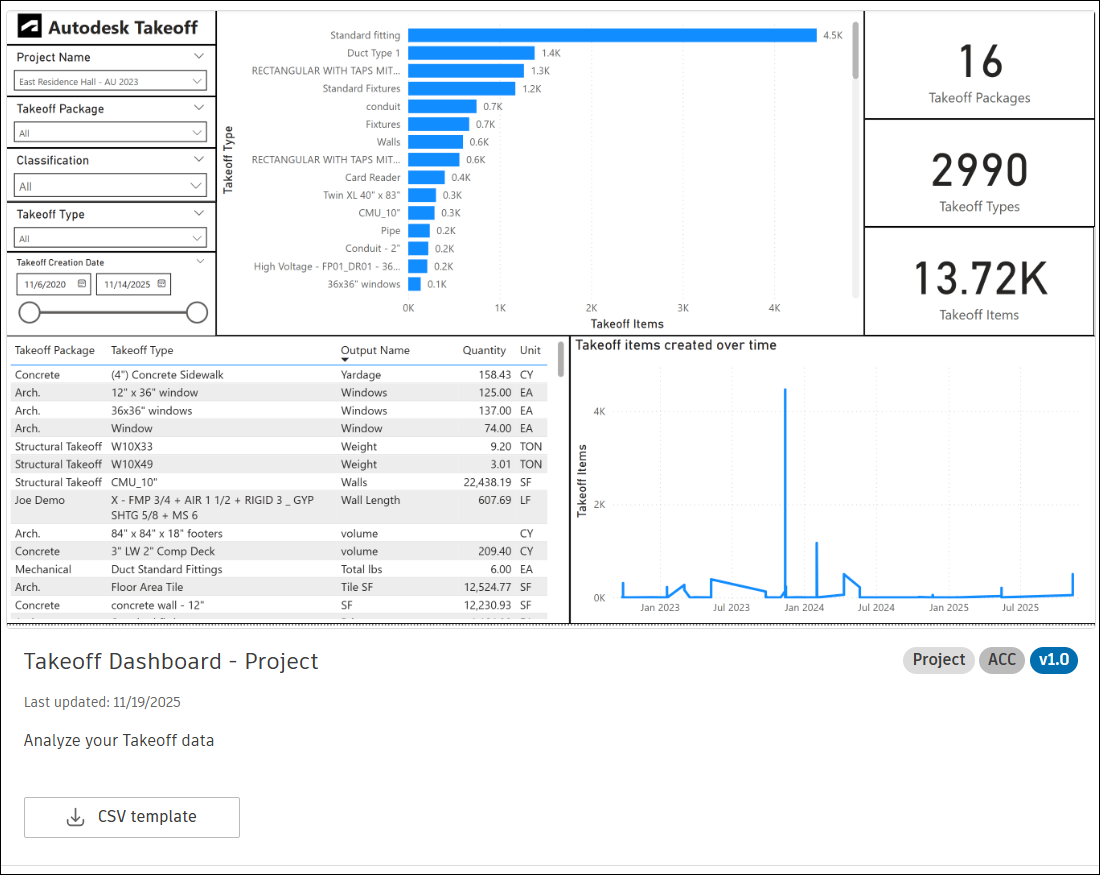
Task: Select the CMU_10" bar in chart
Action: coord(421,213)
